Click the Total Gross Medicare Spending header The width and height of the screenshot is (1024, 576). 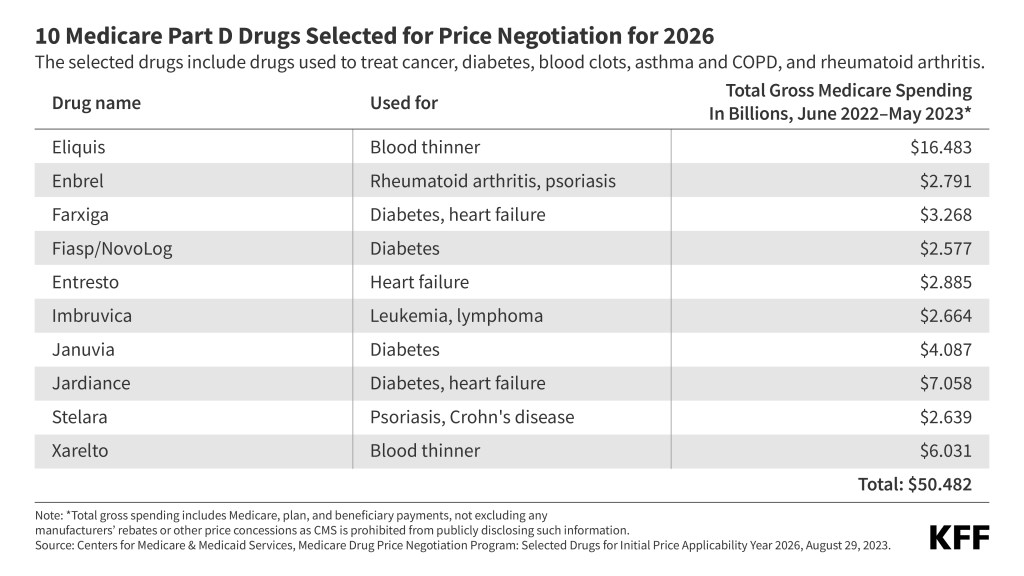pos(840,102)
